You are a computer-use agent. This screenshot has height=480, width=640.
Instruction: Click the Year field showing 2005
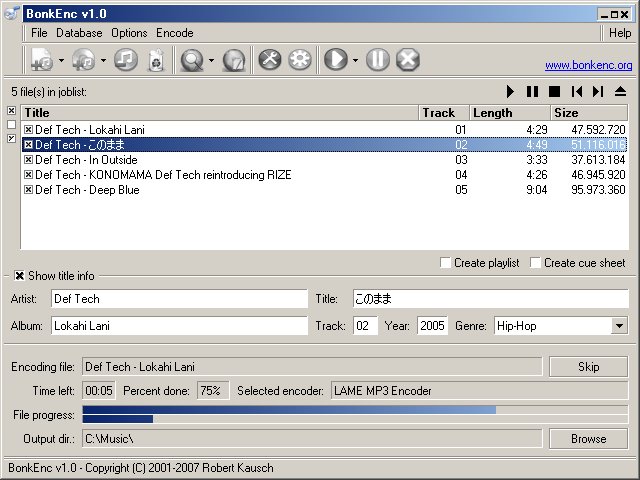432,326
